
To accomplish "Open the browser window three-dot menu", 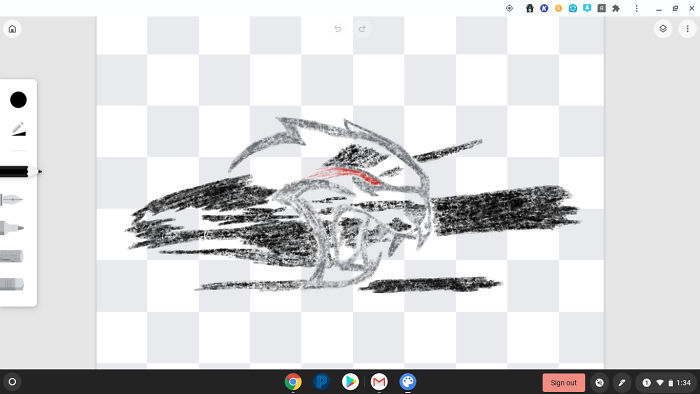I will (x=637, y=8).
